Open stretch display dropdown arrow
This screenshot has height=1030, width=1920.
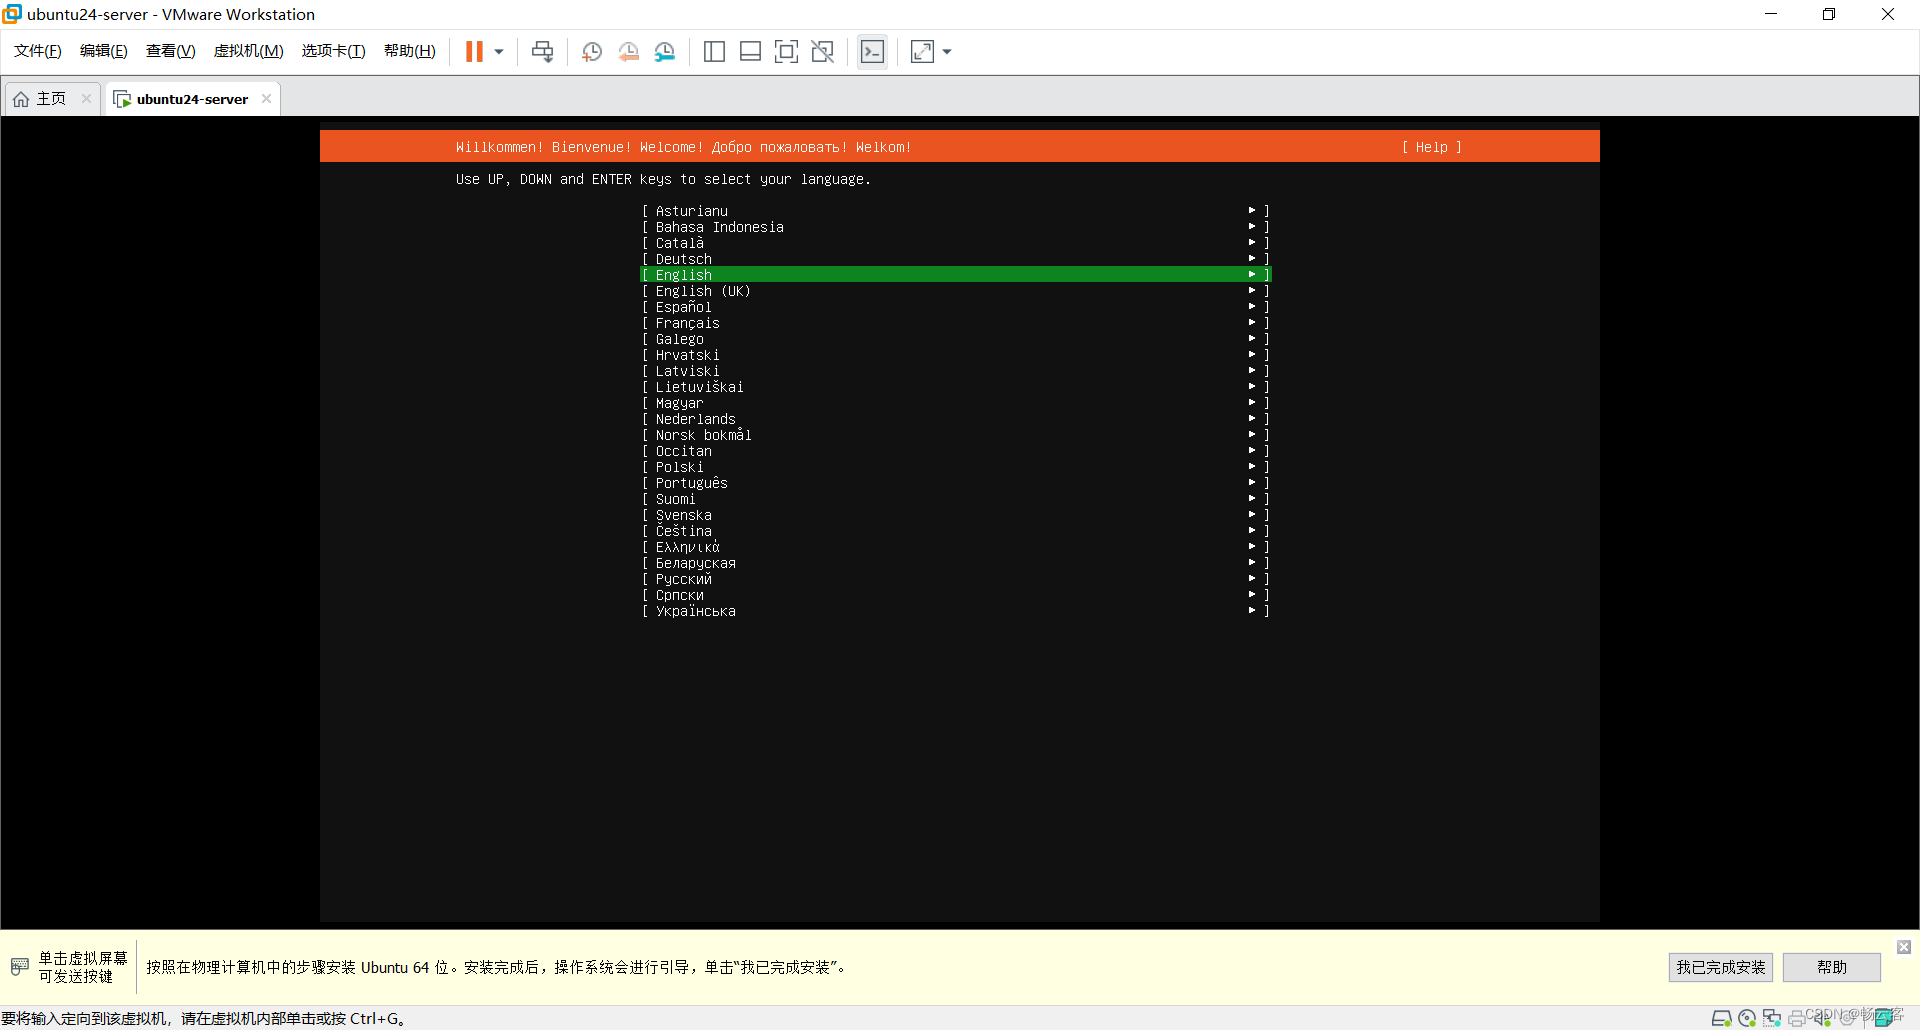pos(947,51)
